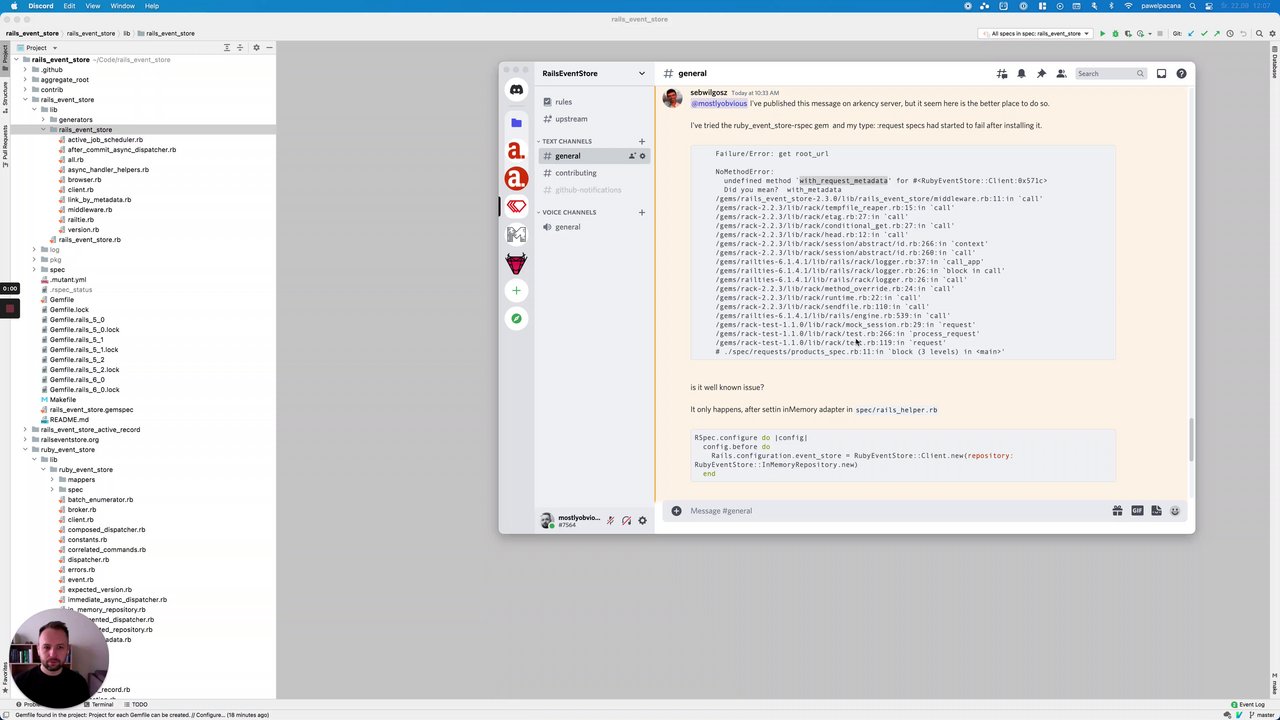Open the Discord menu in menu bar
This screenshot has height=720, width=1280.
point(40,6)
